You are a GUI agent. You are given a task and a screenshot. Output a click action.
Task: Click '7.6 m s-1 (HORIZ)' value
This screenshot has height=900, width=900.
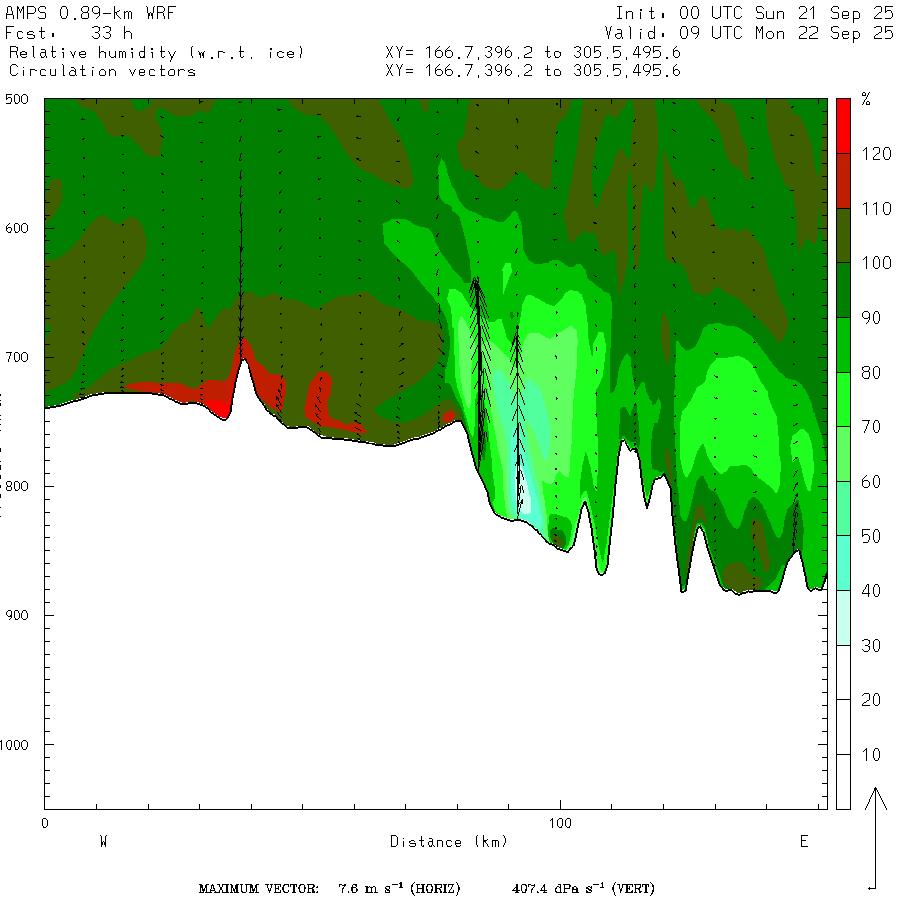pyautogui.click(x=399, y=889)
